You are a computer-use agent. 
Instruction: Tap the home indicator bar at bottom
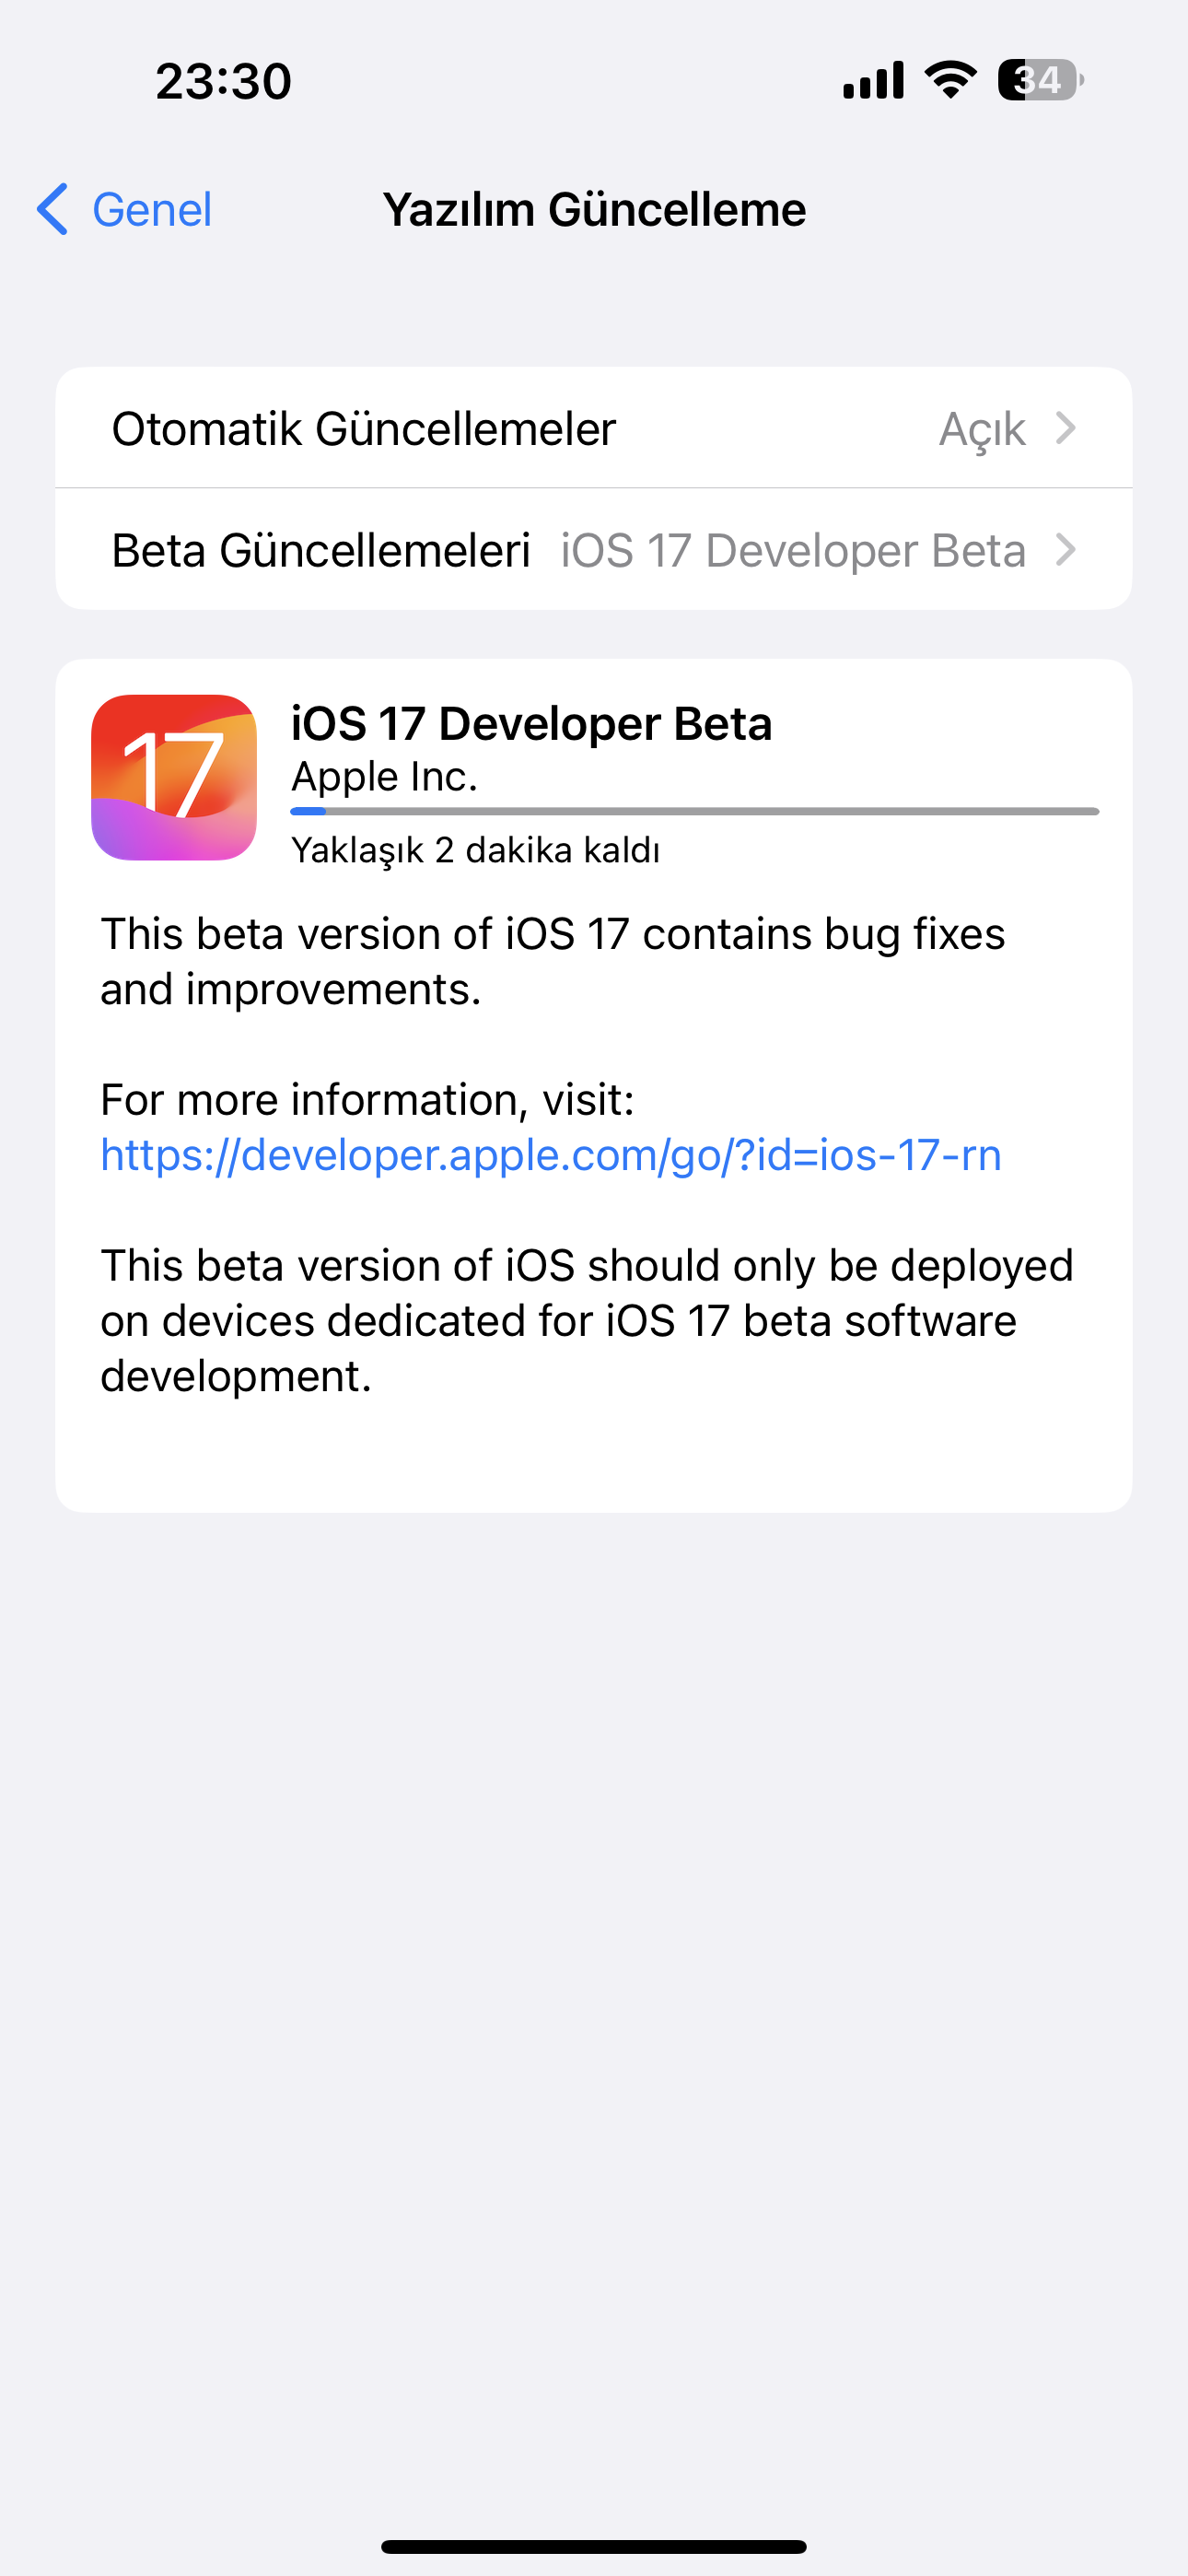[594, 2546]
